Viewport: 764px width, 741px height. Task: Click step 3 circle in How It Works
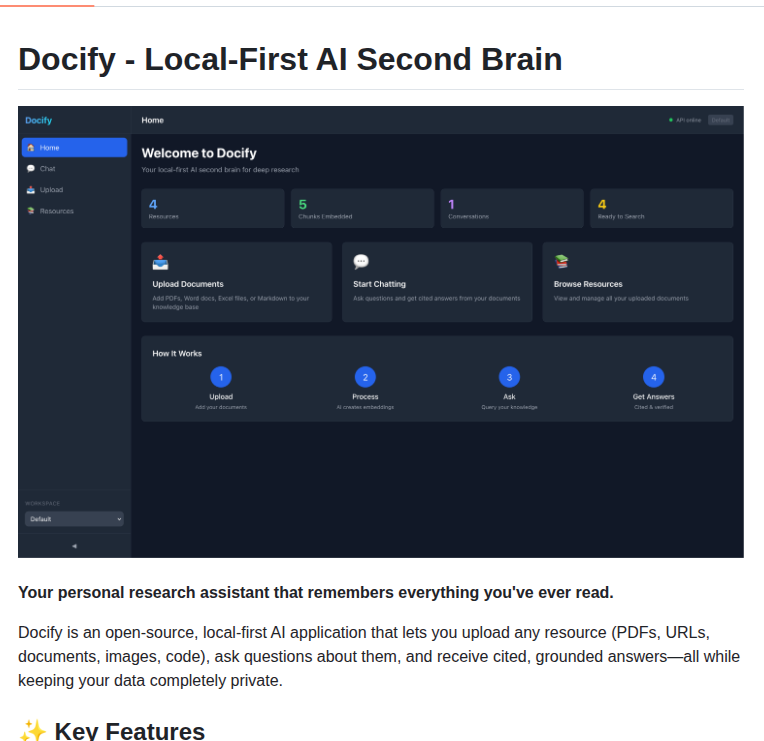pyautogui.click(x=509, y=377)
